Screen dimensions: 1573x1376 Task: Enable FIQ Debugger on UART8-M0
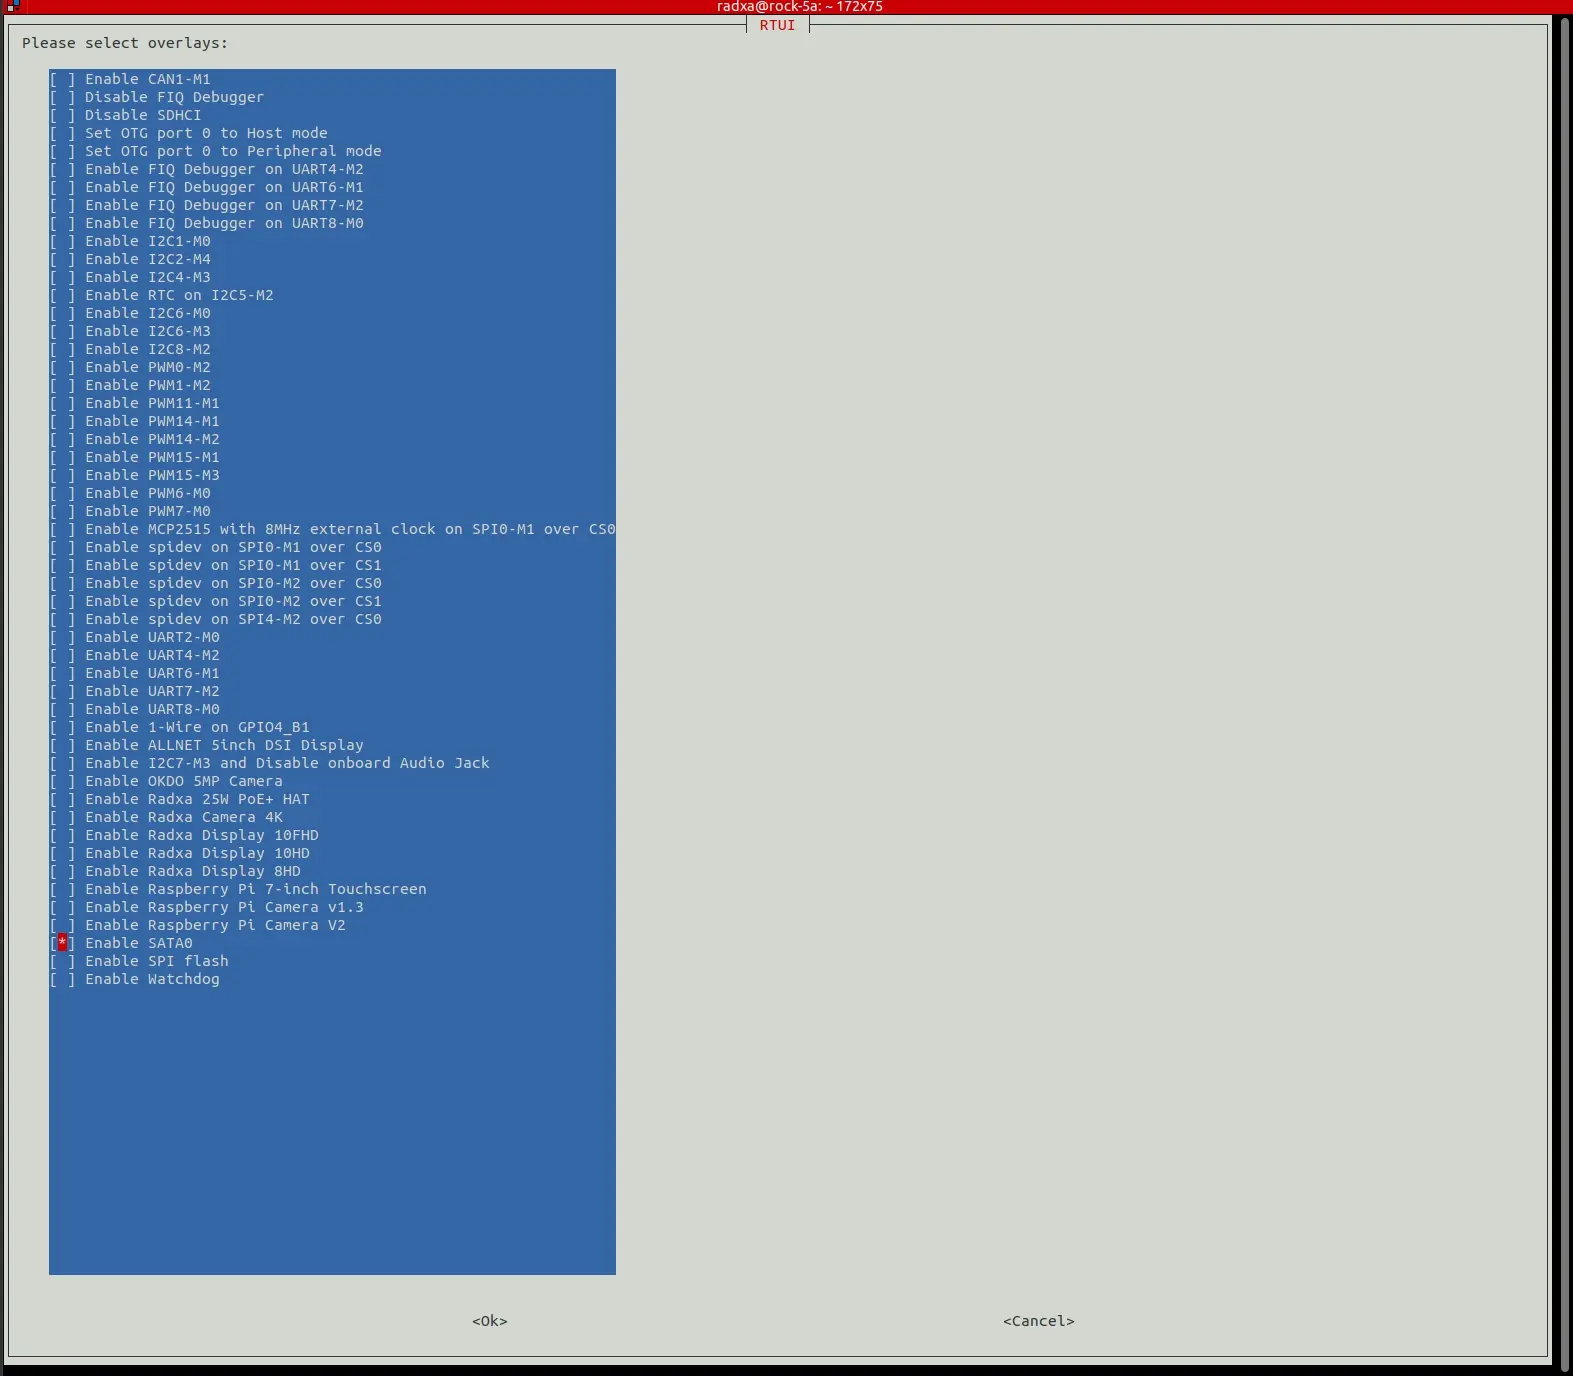point(62,223)
